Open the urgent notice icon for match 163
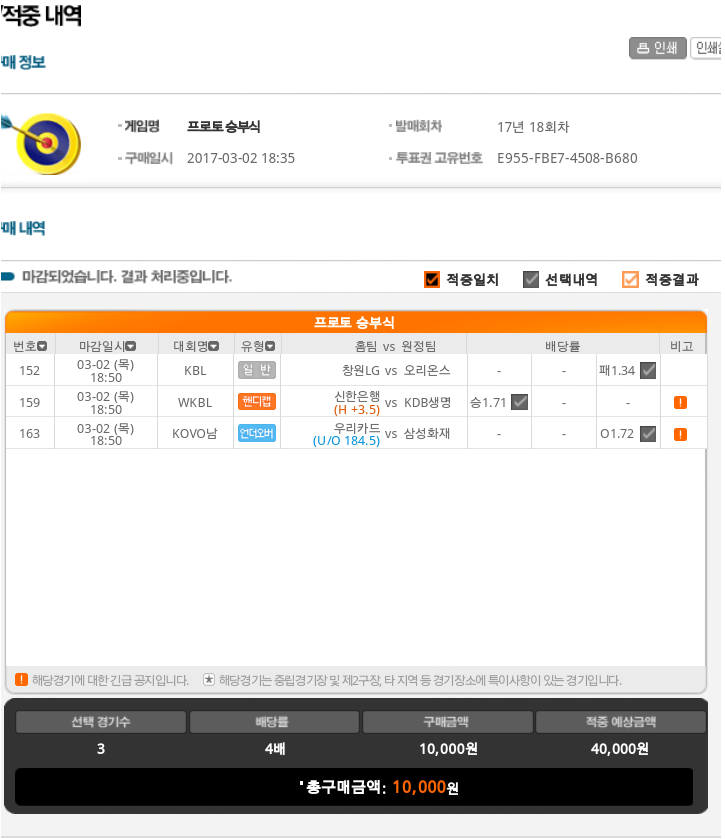This screenshot has width=725, height=839. coord(680,434)
